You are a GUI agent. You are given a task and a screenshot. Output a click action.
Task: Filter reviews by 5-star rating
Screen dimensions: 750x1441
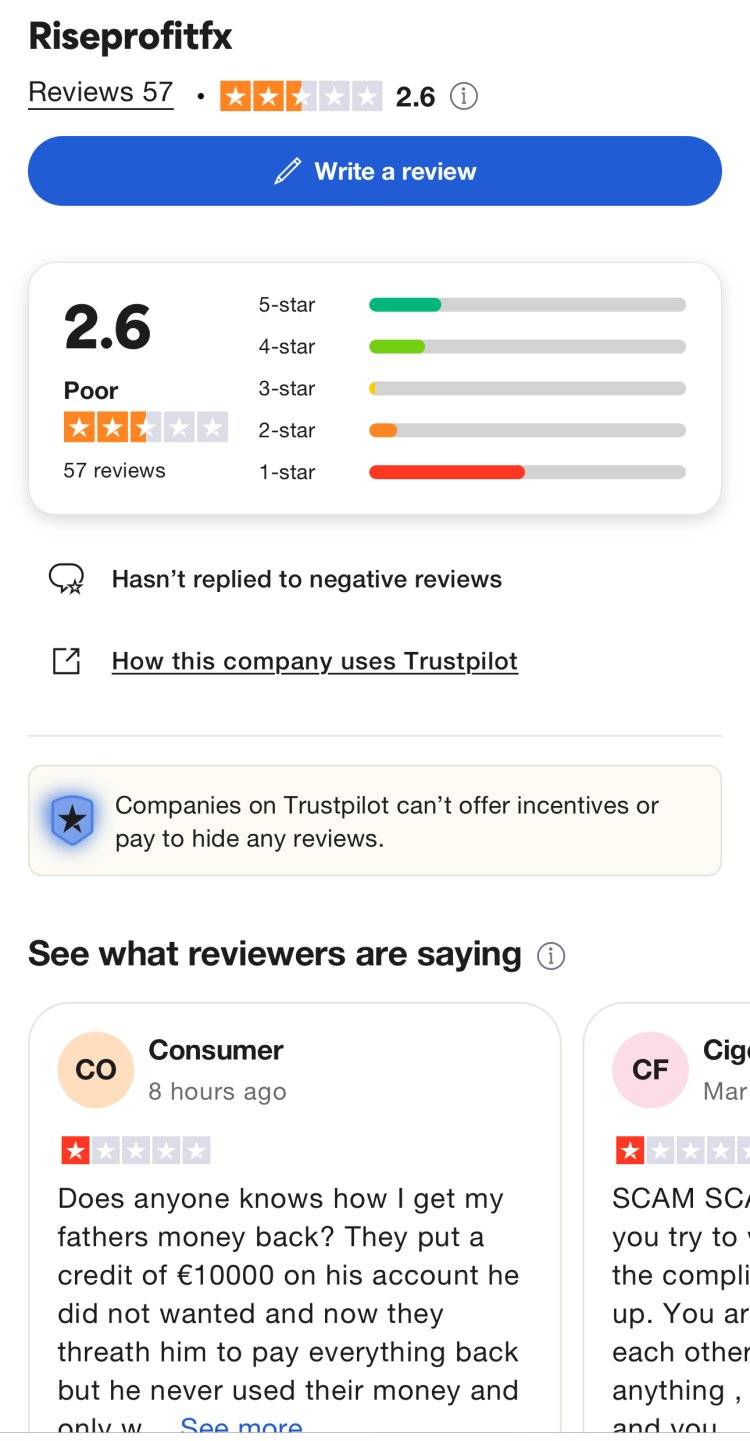[287, 305]
